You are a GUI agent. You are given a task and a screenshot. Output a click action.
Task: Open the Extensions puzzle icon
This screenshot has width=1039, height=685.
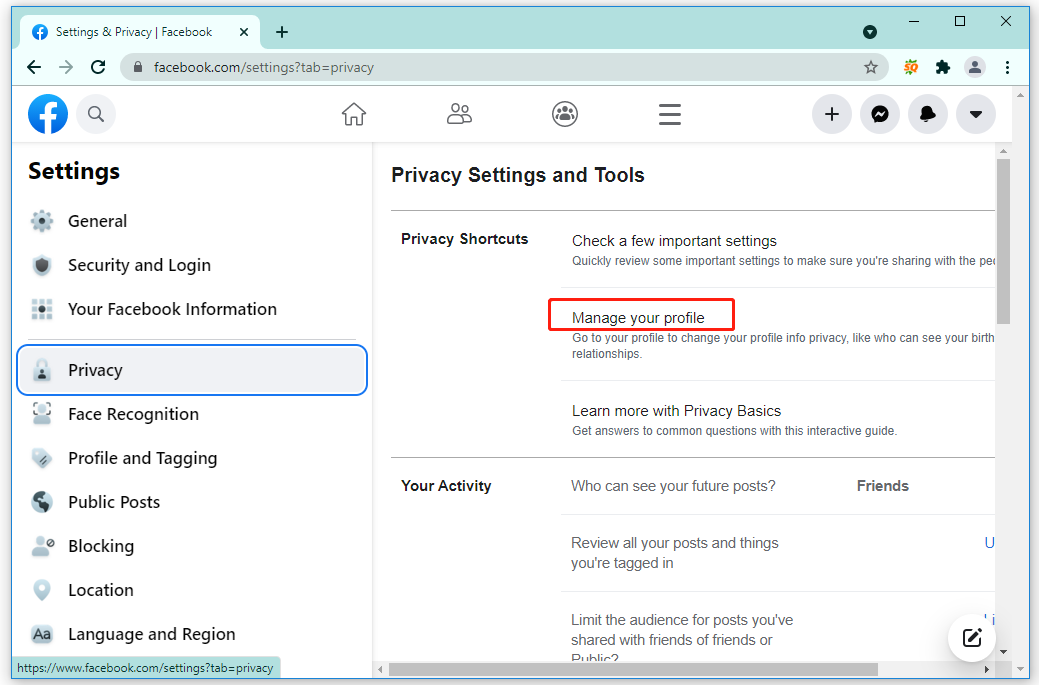click(942, 67)
